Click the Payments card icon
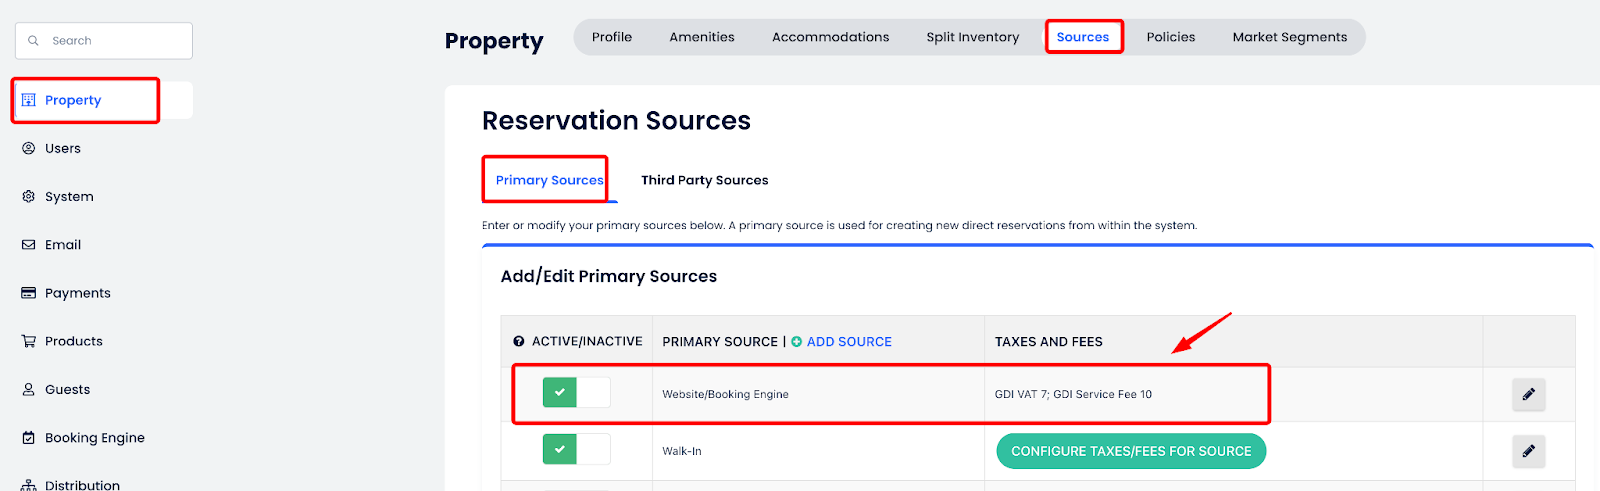 pyautogui.click(x=29, y=293)
